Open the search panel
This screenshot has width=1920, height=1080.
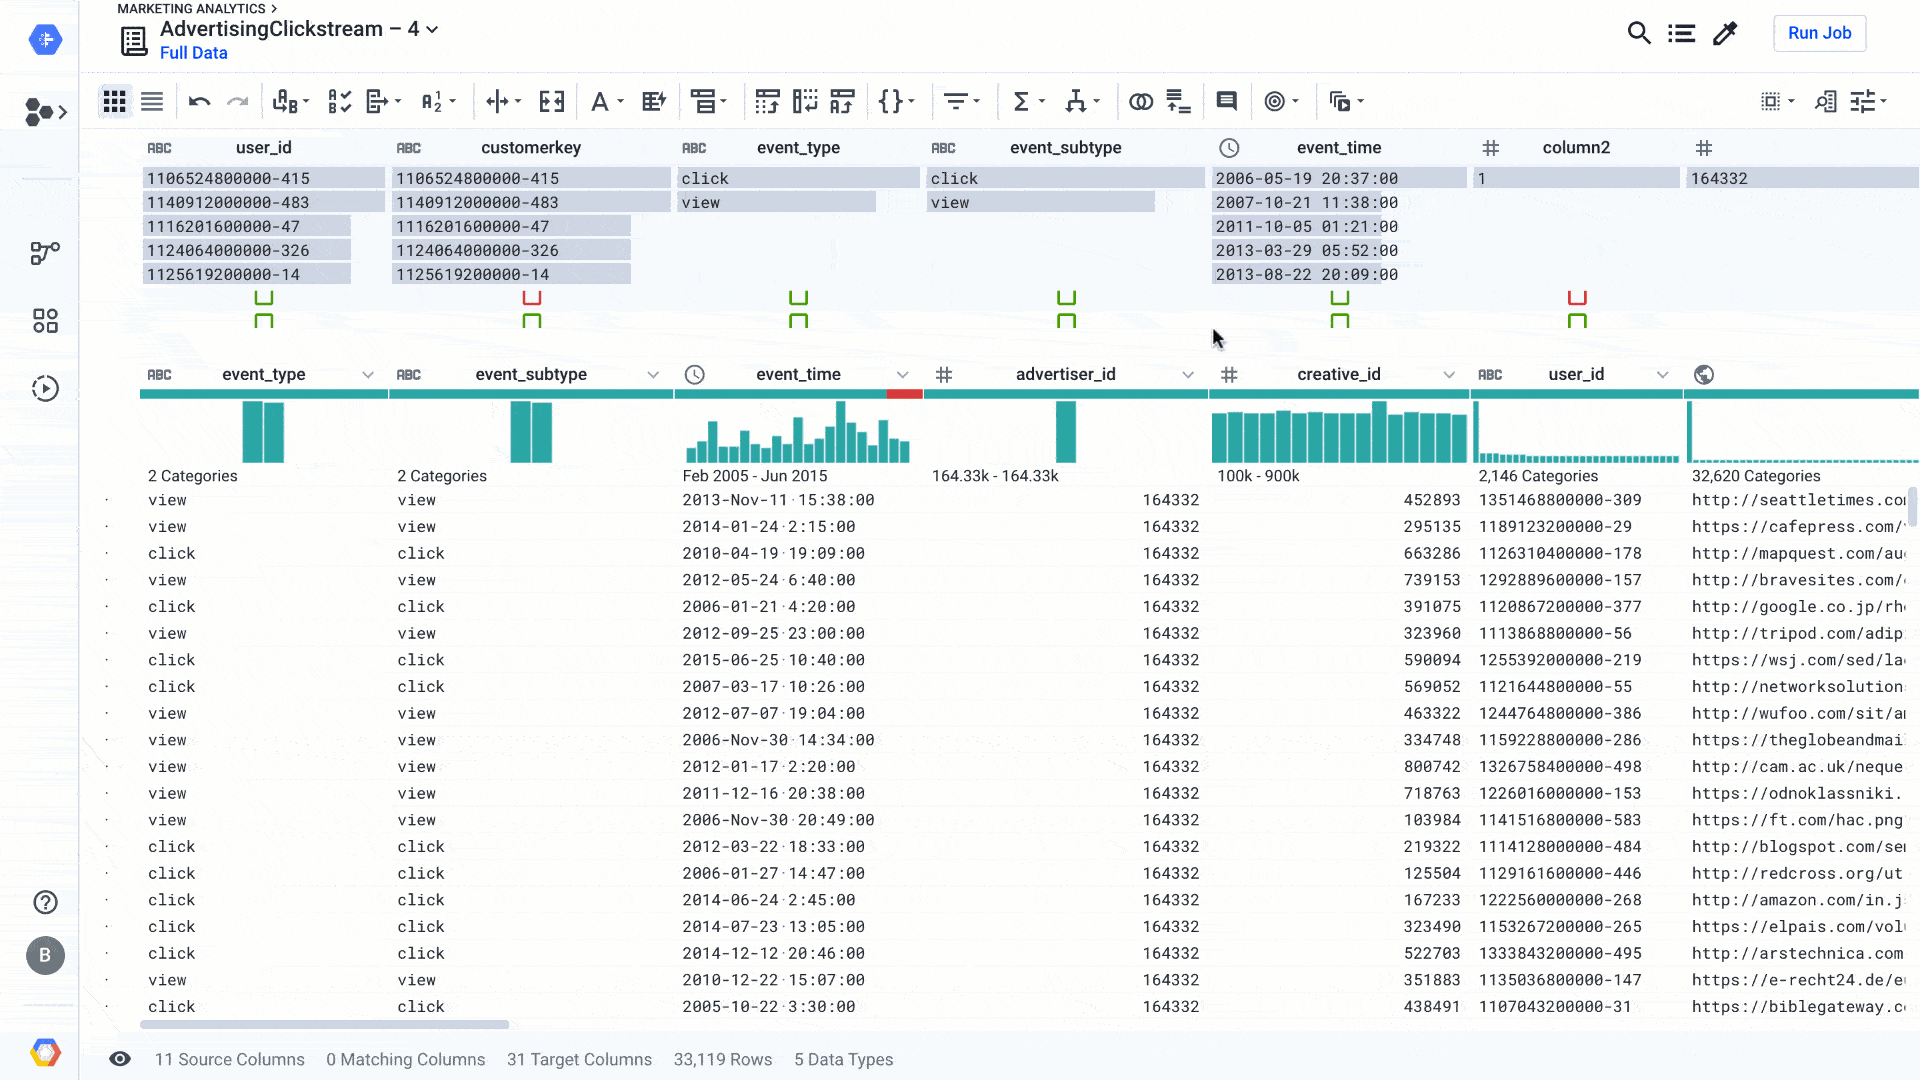1639,33
